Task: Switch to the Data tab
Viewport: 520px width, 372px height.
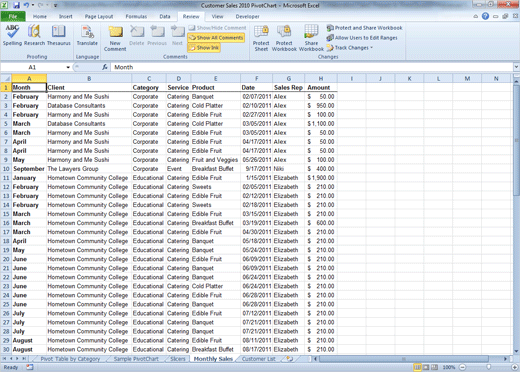Action: pos(165,16)
